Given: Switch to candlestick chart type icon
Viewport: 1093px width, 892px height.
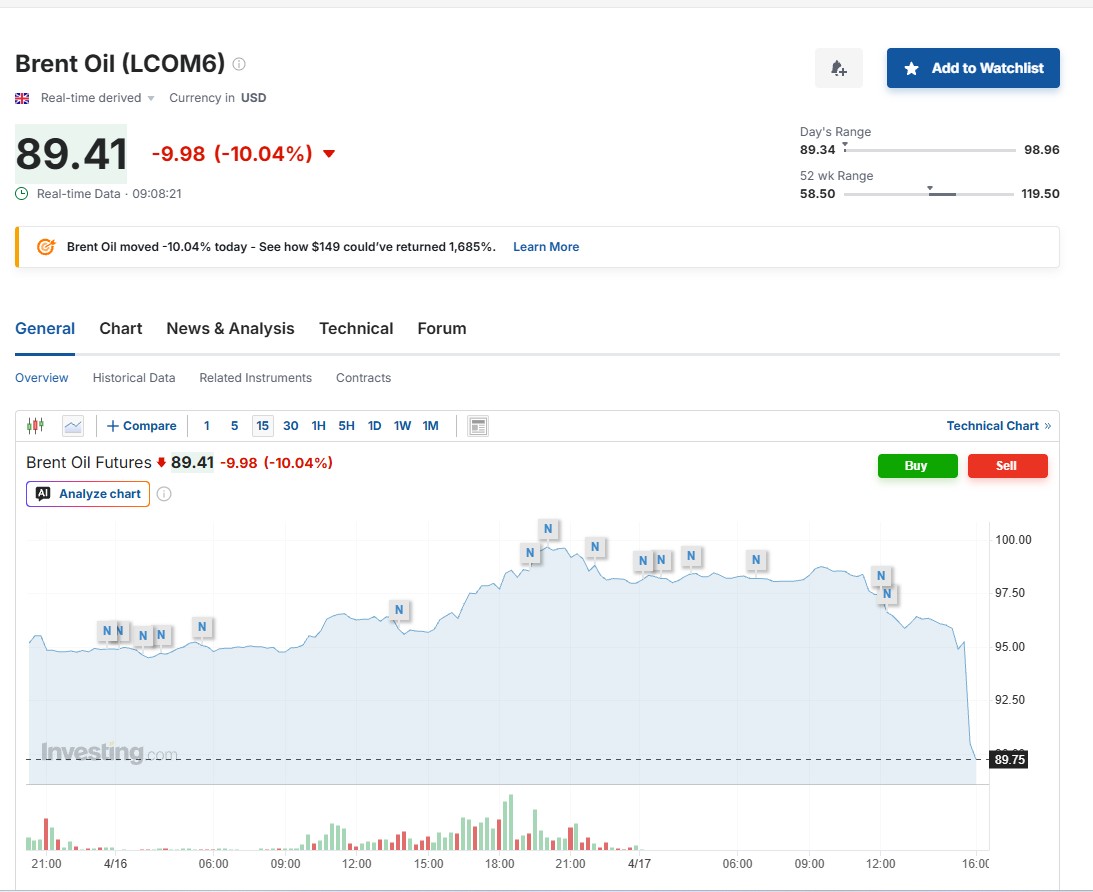Looking at the screenshot, I should tap(36, 426).
